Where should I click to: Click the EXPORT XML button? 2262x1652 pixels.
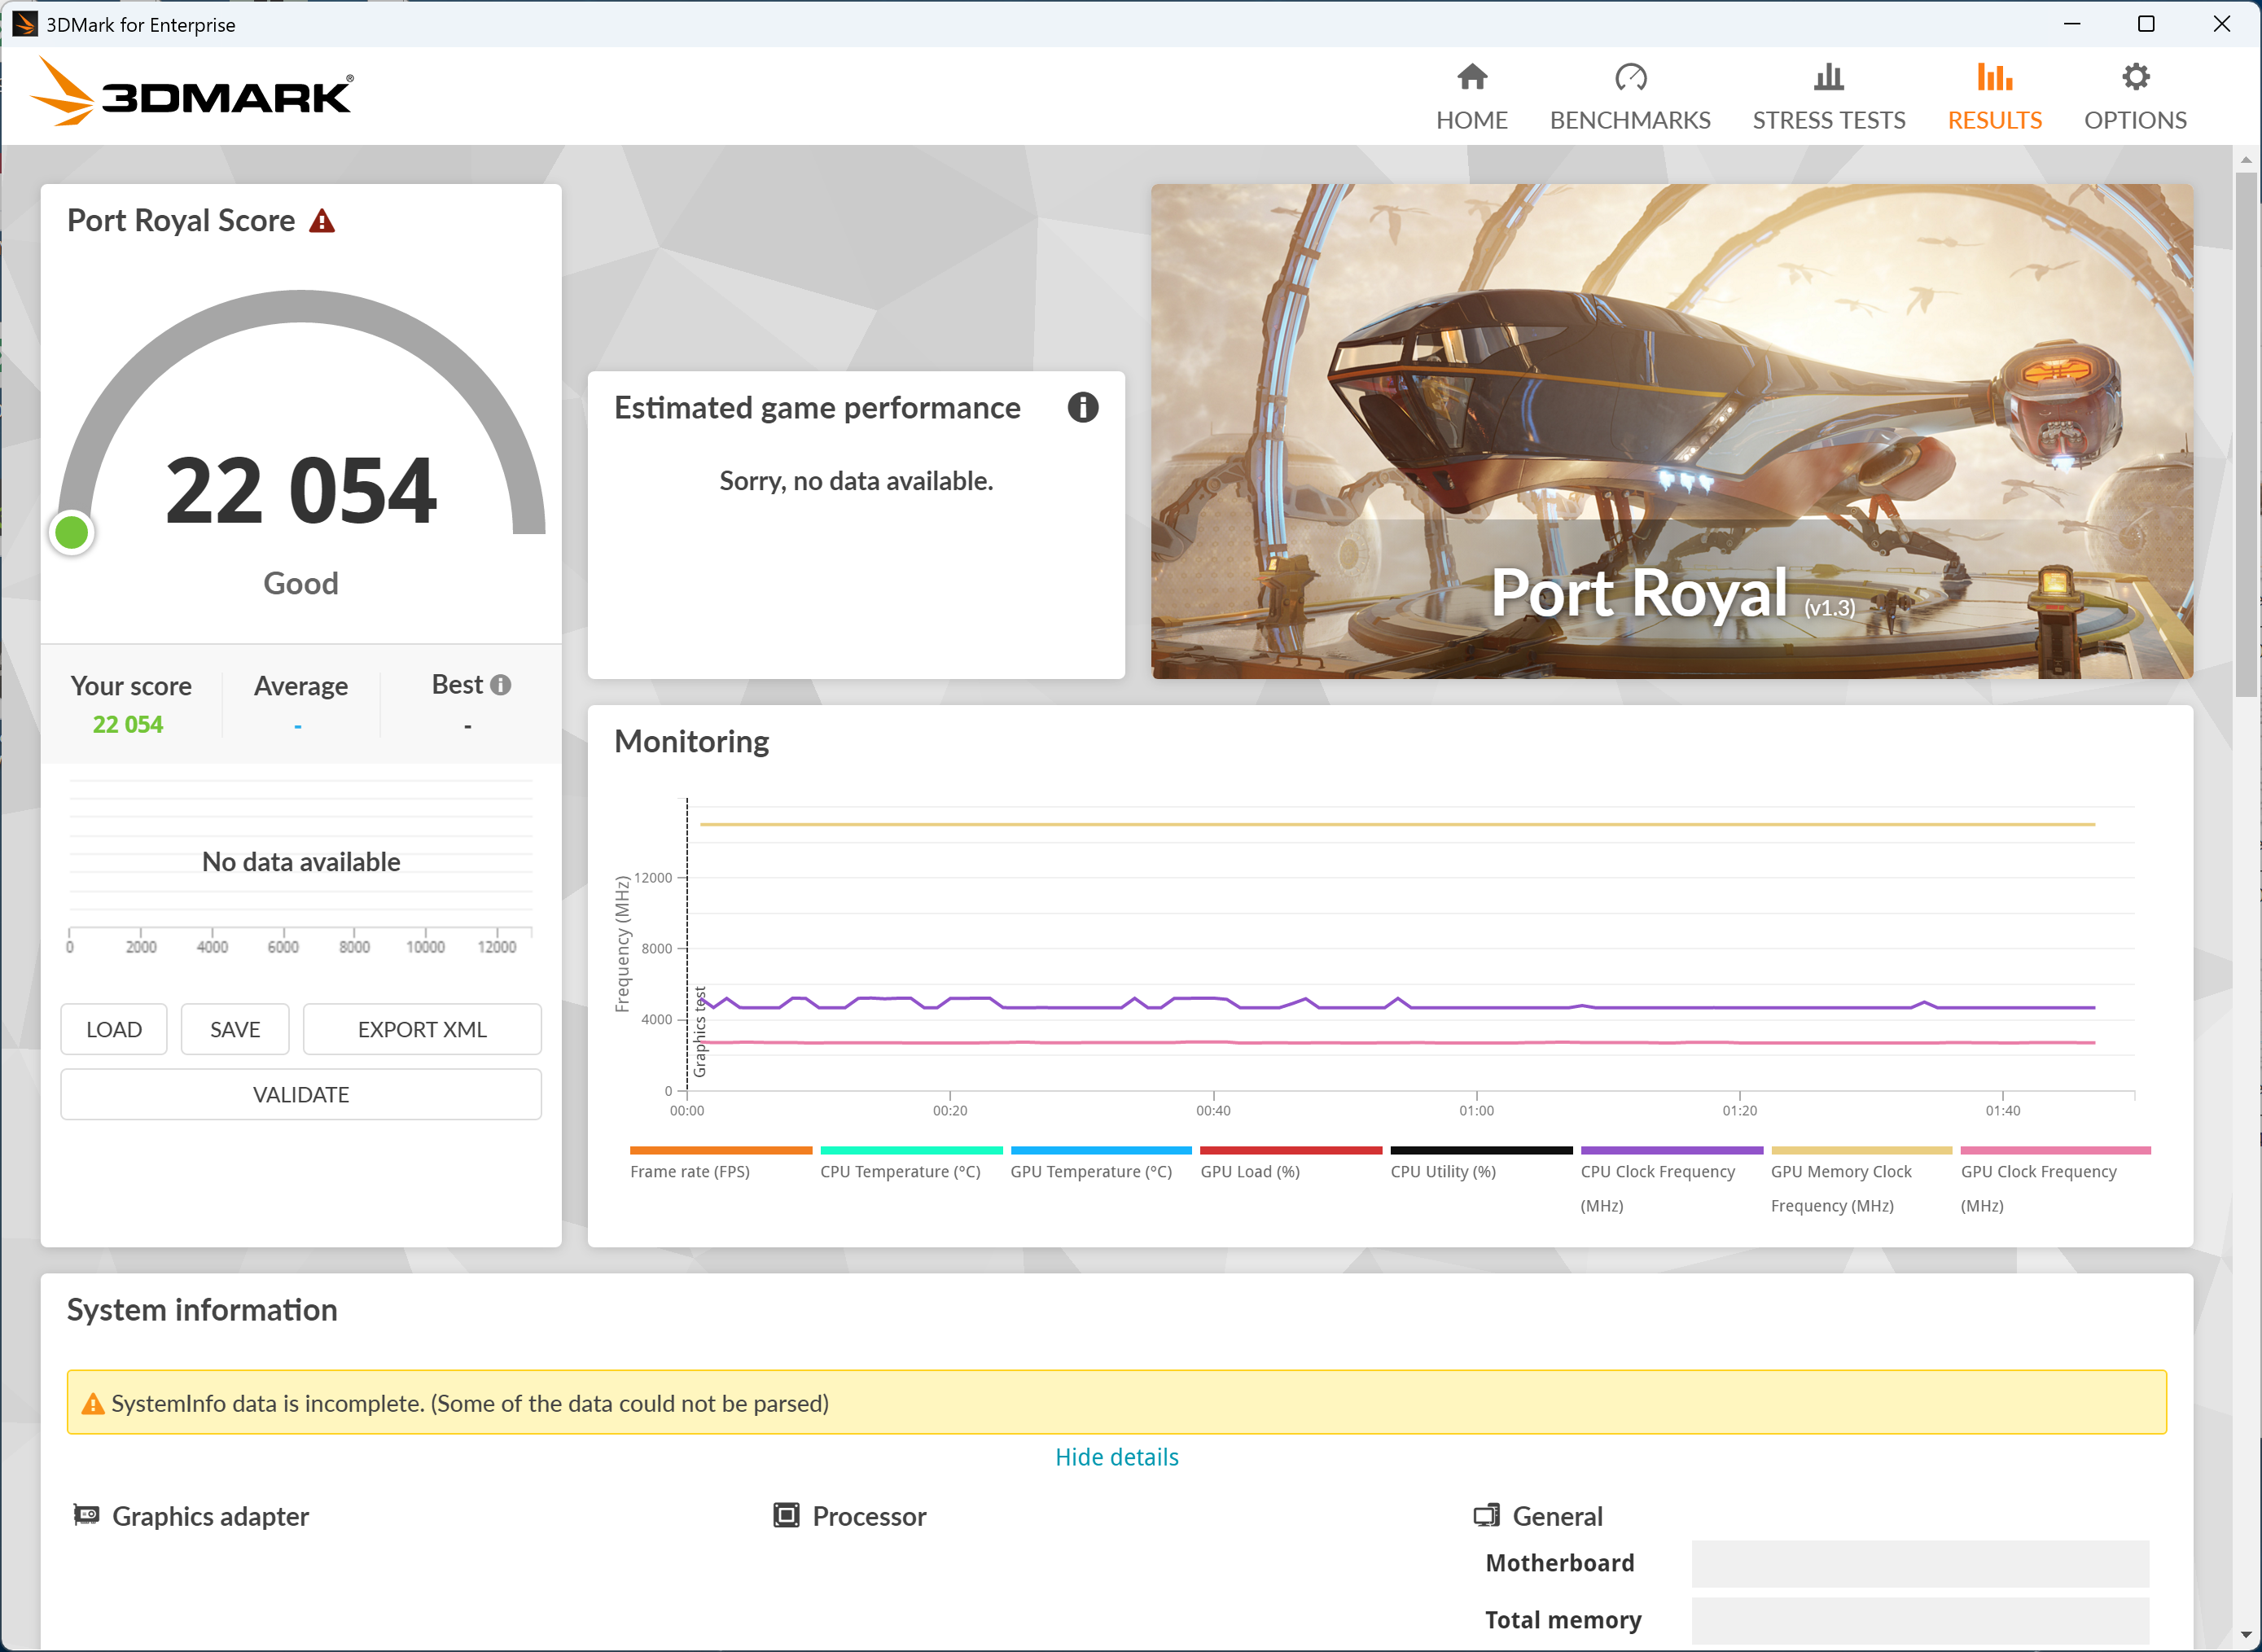pyautogui.click(x=422, y=1029)
